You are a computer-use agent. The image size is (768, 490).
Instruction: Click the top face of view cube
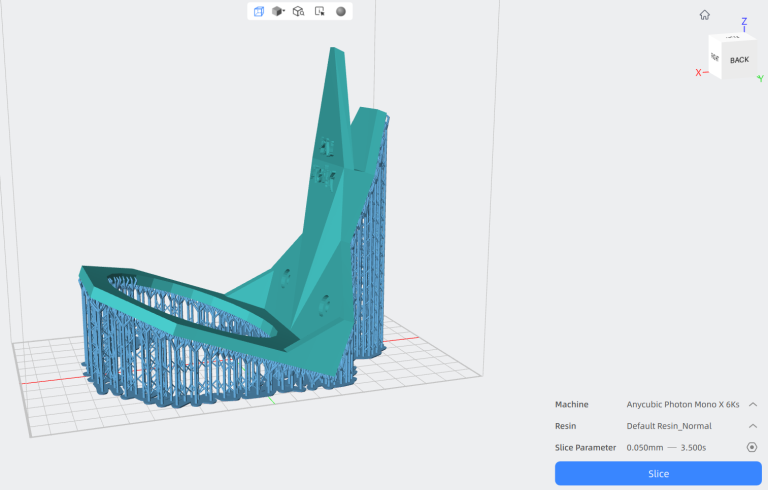(734, 38)
